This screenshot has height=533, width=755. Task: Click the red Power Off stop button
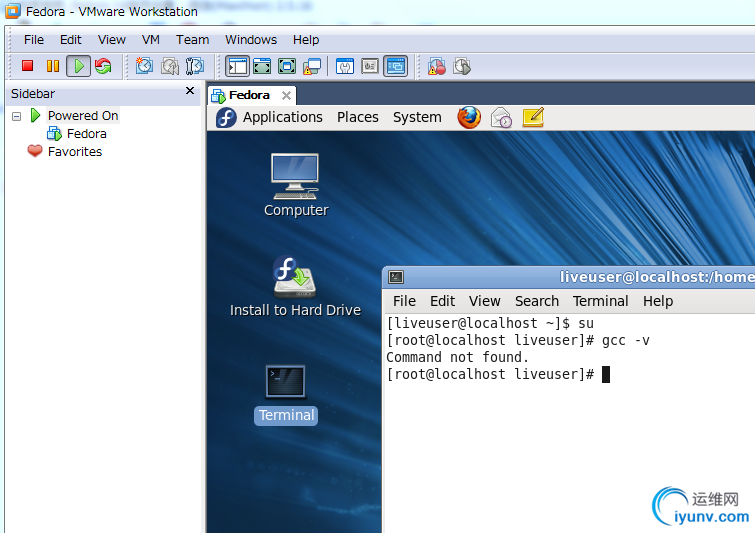point(27,66)
